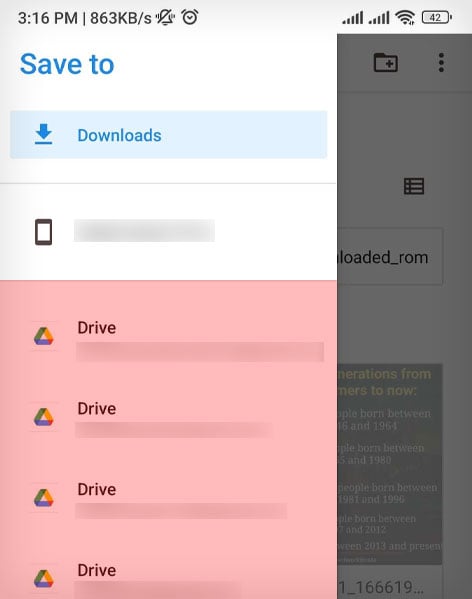The width and height of the screenshot is (472, 599).
Task: Tap the fourth Drive logo icon
Action: [x=44, y=579]
